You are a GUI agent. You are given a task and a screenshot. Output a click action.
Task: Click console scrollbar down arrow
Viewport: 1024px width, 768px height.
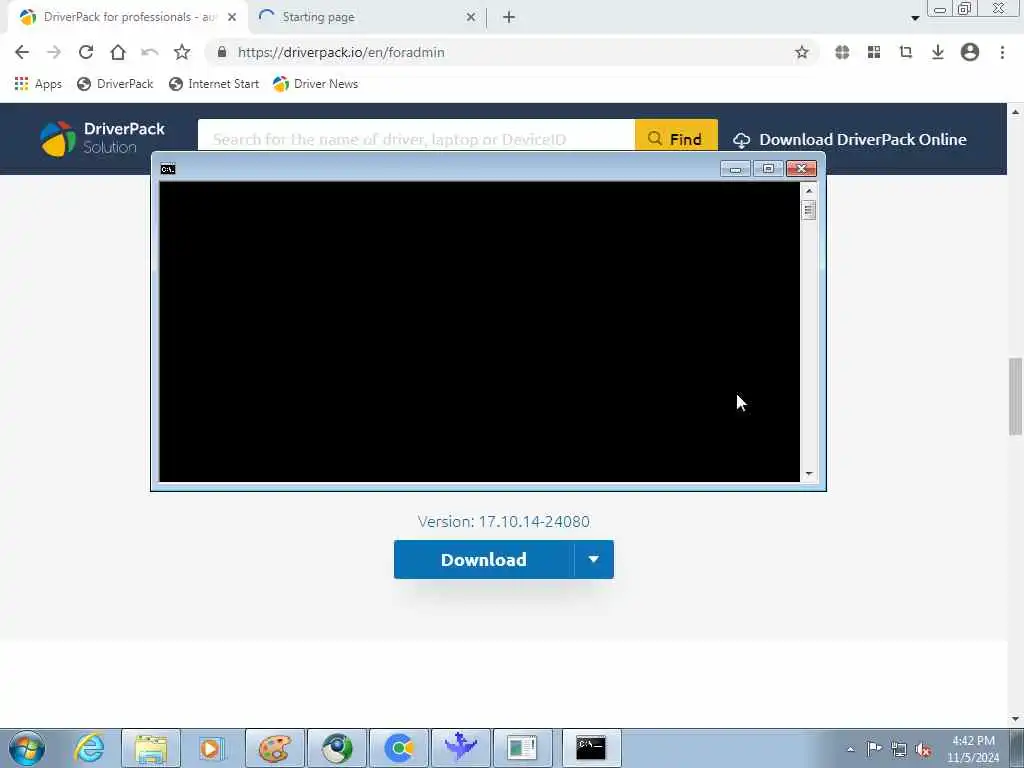[x=808, y=474]
